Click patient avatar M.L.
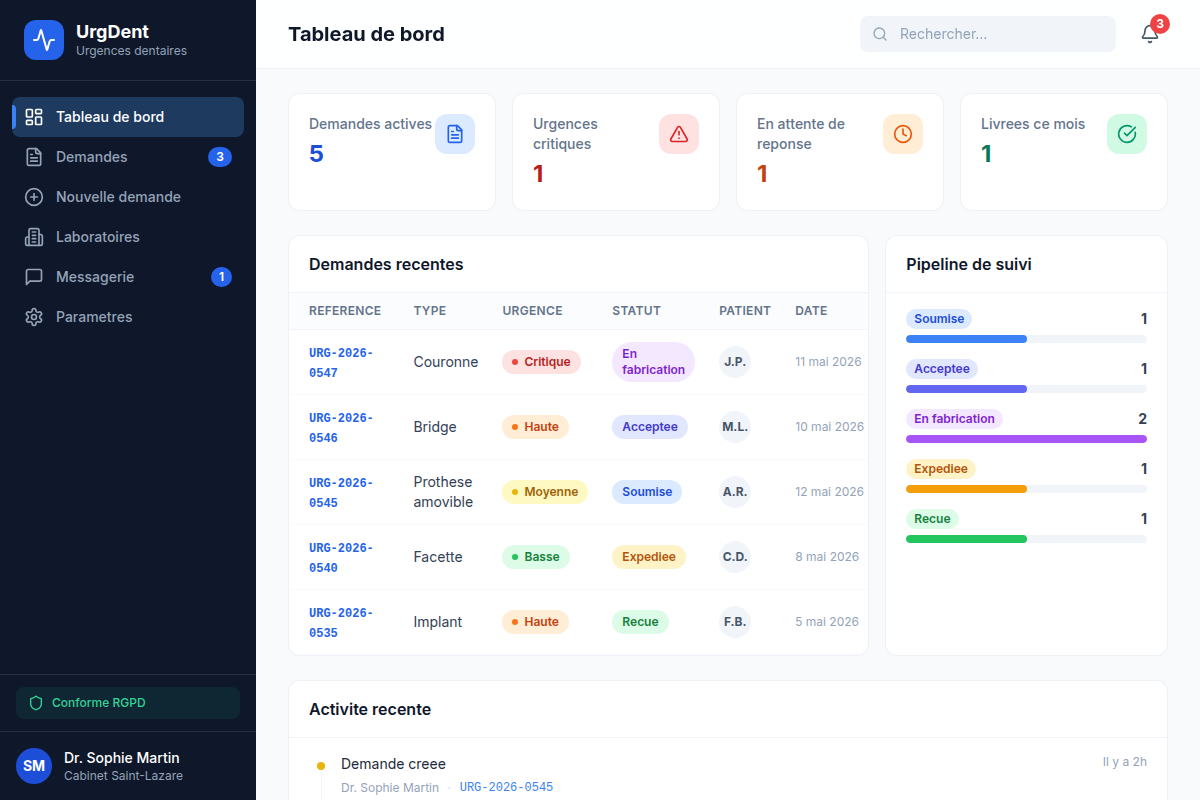Viewport: 1200px width, 800px height. (735, 427)
